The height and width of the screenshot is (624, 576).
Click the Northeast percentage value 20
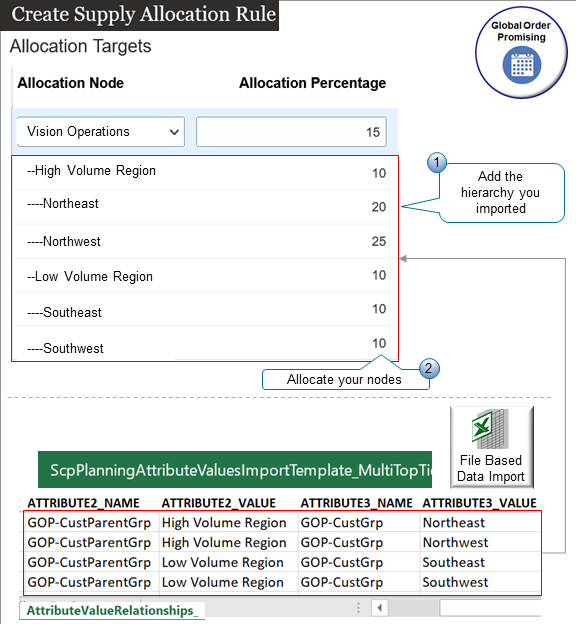tap(379, 207)
